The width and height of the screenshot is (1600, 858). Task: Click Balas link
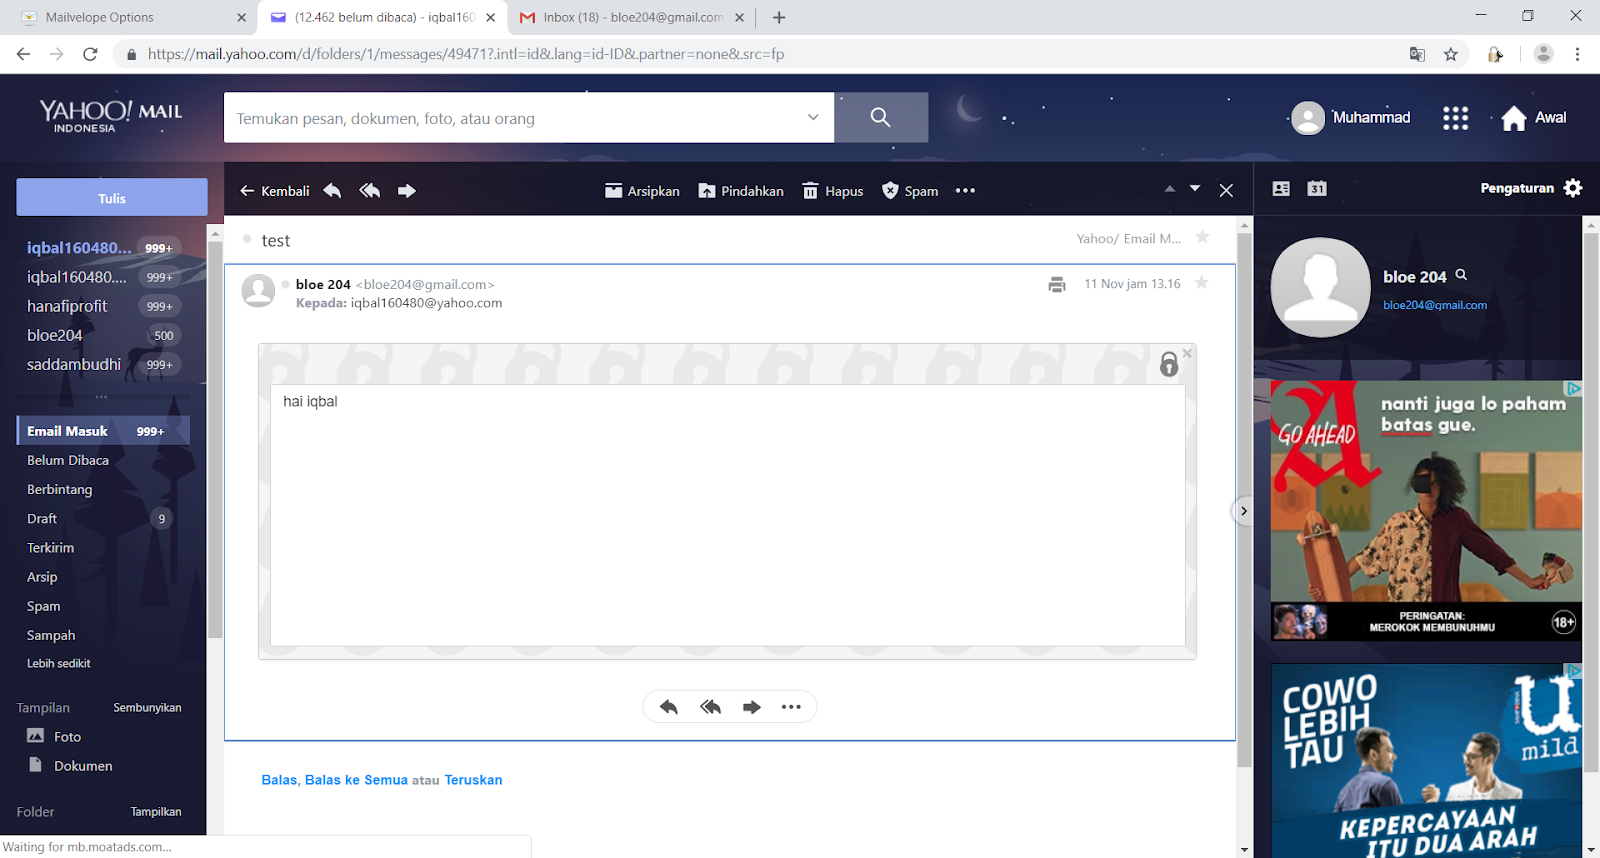coord(279,780)
